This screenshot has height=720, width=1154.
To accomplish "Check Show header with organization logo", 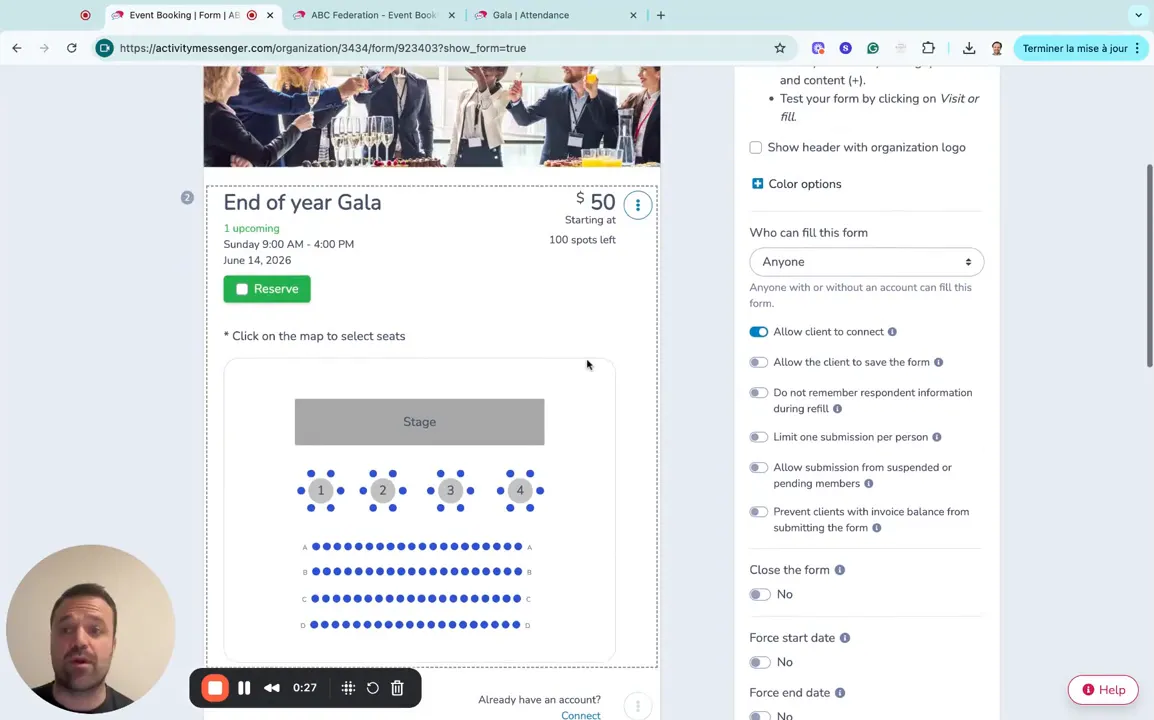I will pyautogui.click(x=755, y=147).
